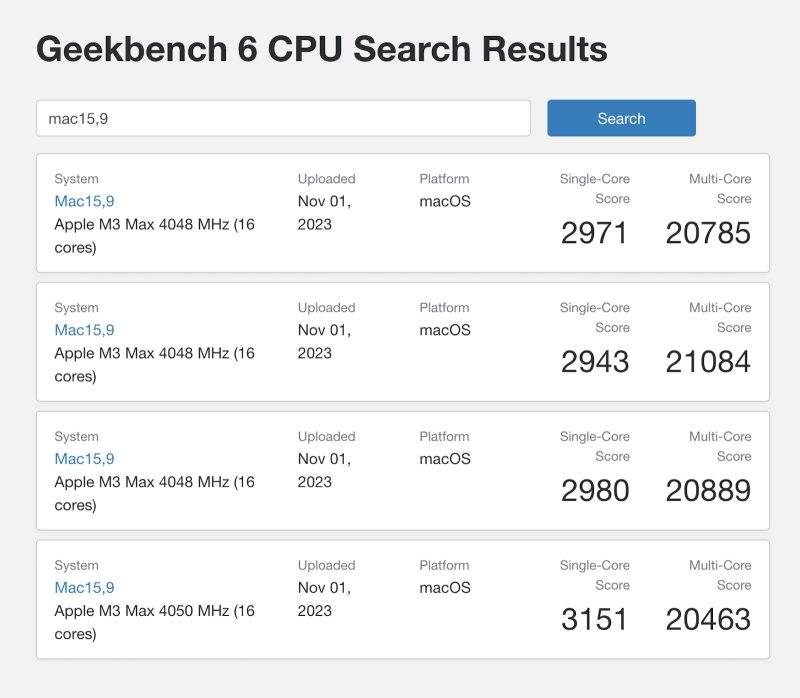
Task: Click the second result card
Action: point(400,341)
